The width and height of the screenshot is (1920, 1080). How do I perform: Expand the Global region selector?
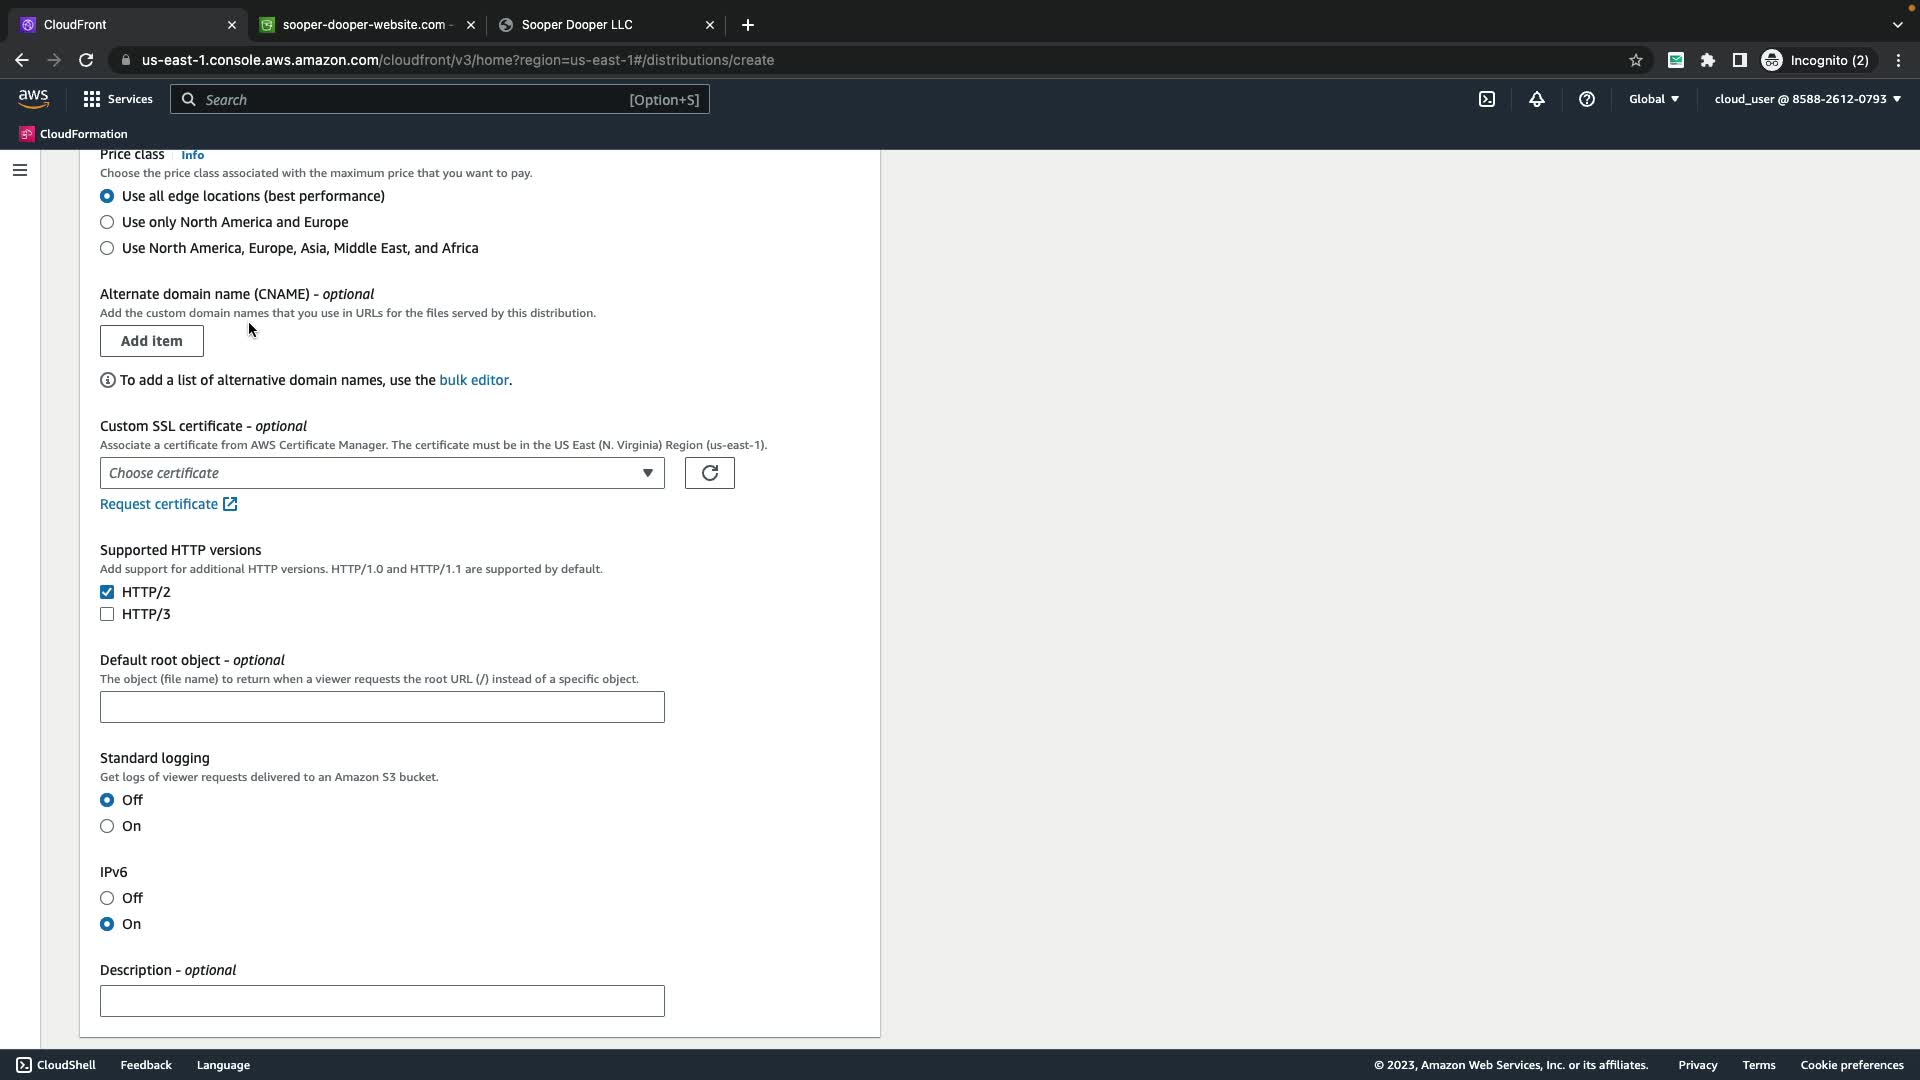(1653, 99)
